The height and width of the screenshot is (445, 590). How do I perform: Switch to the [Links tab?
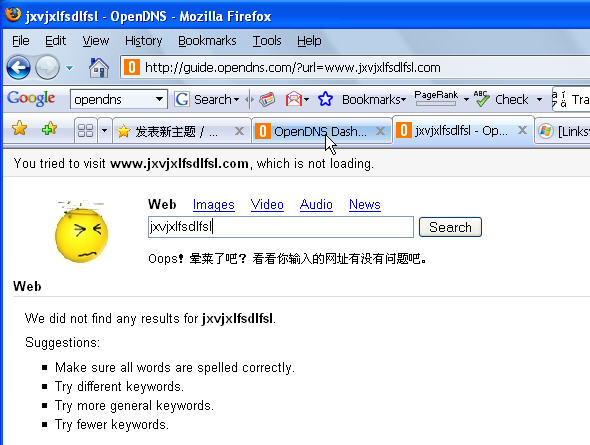click(563, 131)
